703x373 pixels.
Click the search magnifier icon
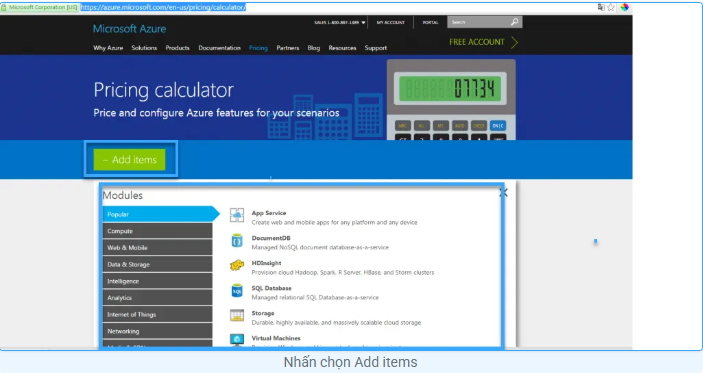pos(514,22)
